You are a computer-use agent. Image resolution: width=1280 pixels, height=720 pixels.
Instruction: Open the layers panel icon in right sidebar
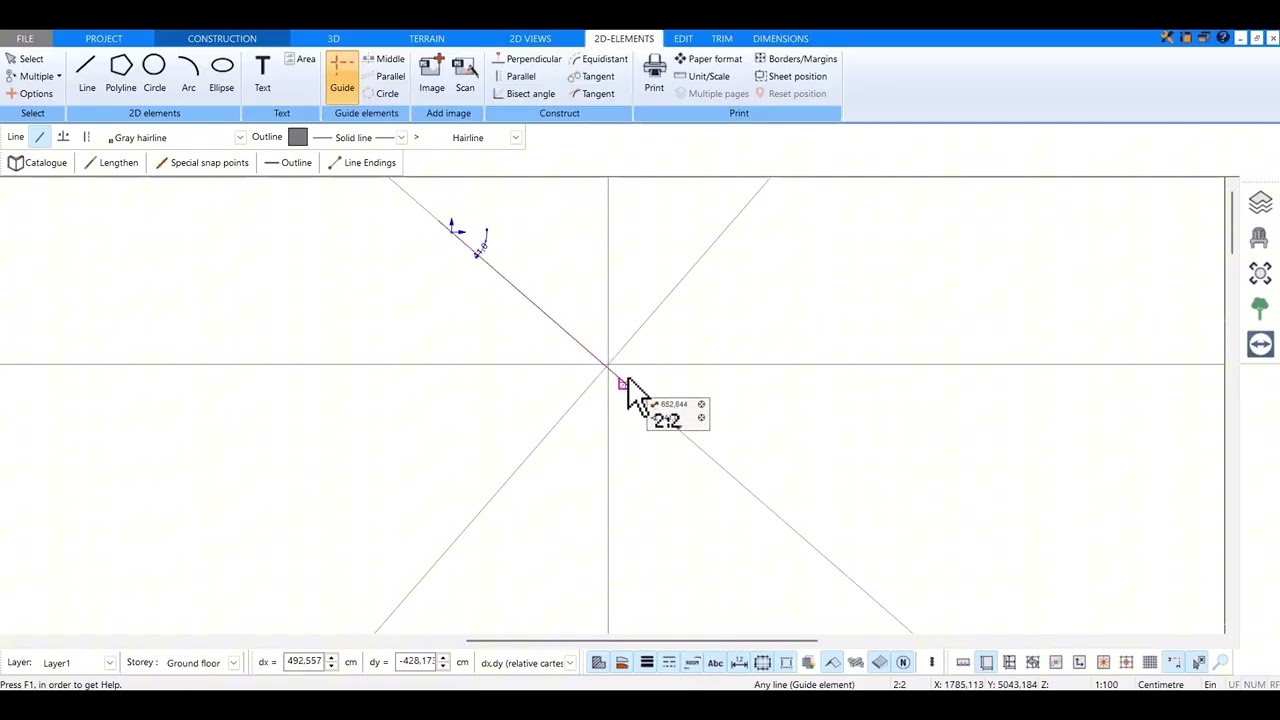click(x=1260, y=203)
